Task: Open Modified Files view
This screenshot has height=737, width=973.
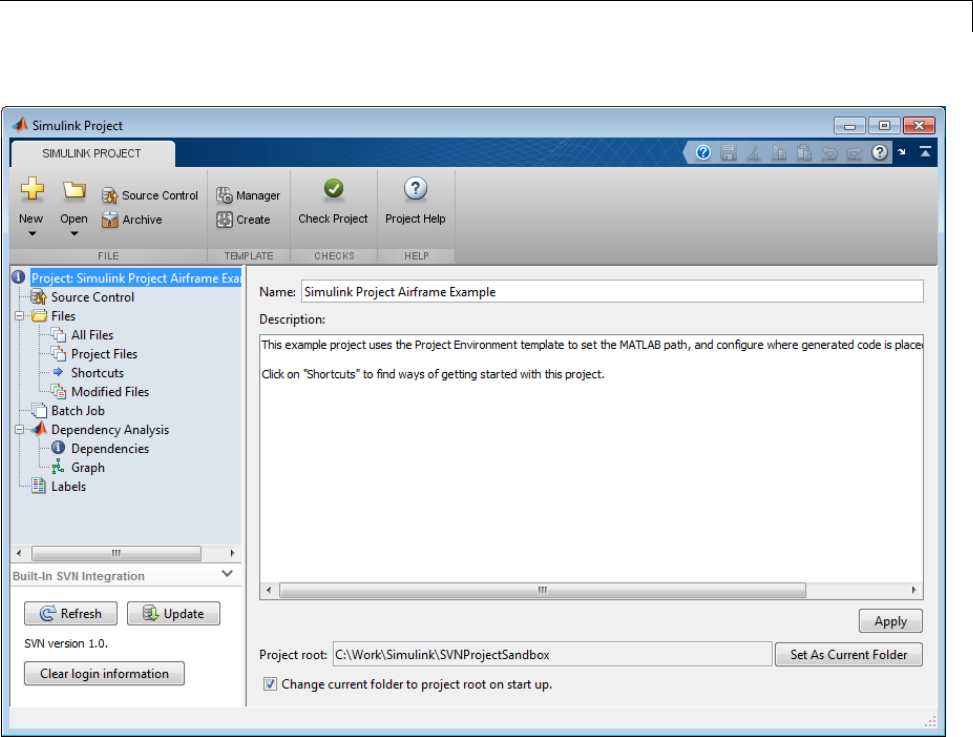Action: pyautogui.click(x=110, y=391)
